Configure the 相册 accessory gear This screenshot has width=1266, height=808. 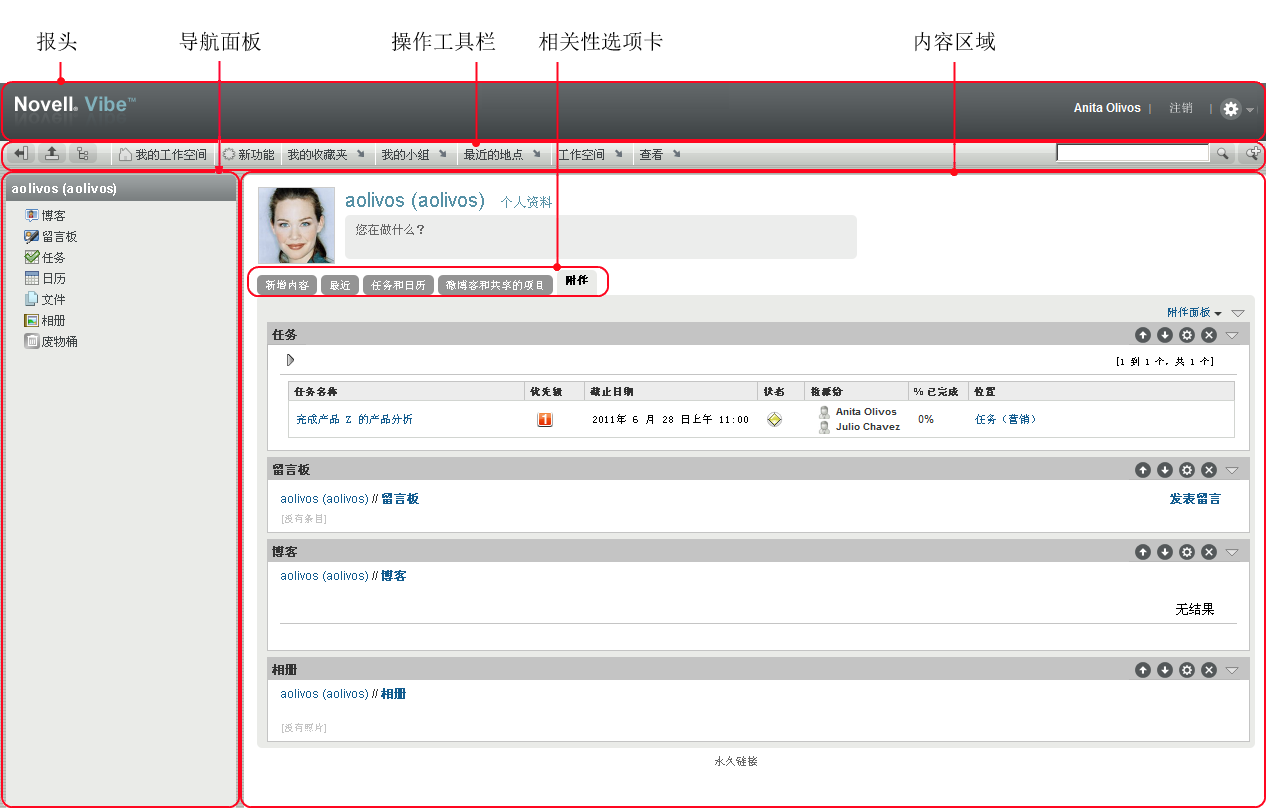1187,670
